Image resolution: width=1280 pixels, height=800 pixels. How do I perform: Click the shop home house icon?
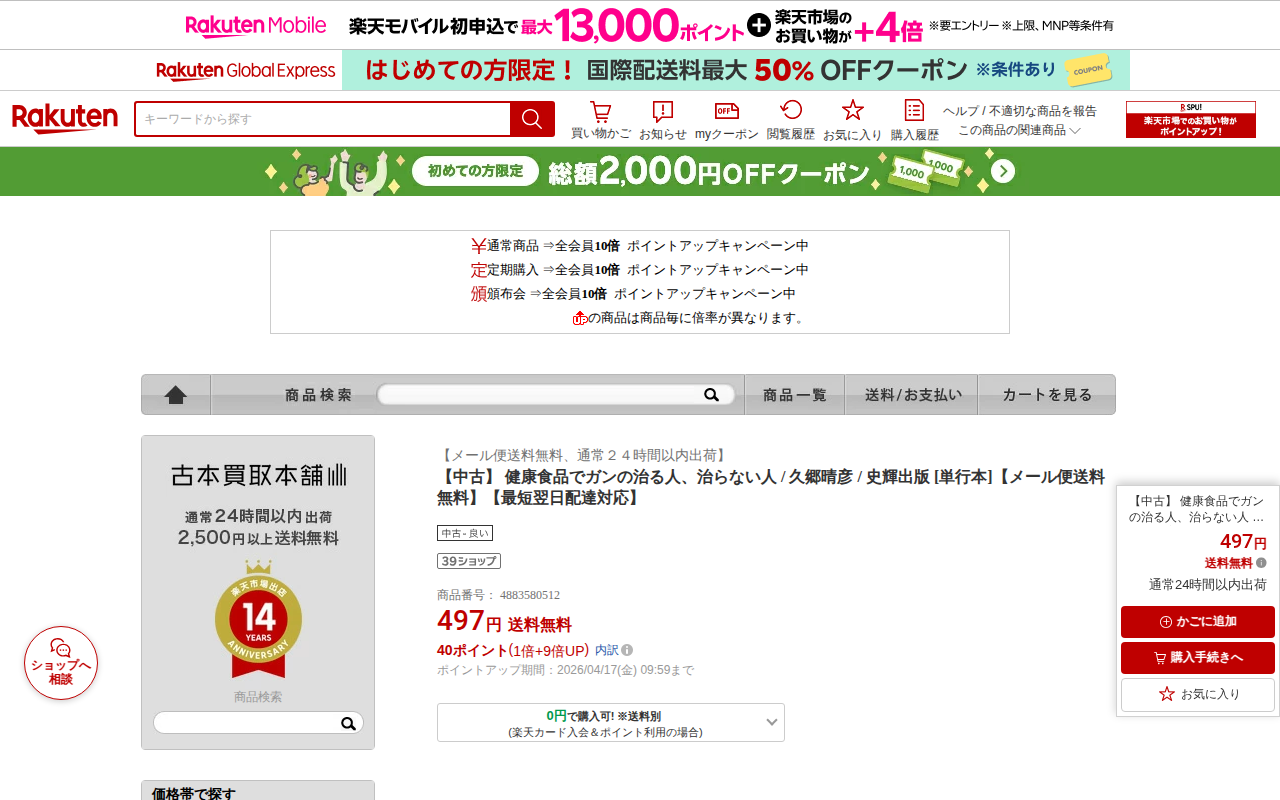tap(176, 395)
